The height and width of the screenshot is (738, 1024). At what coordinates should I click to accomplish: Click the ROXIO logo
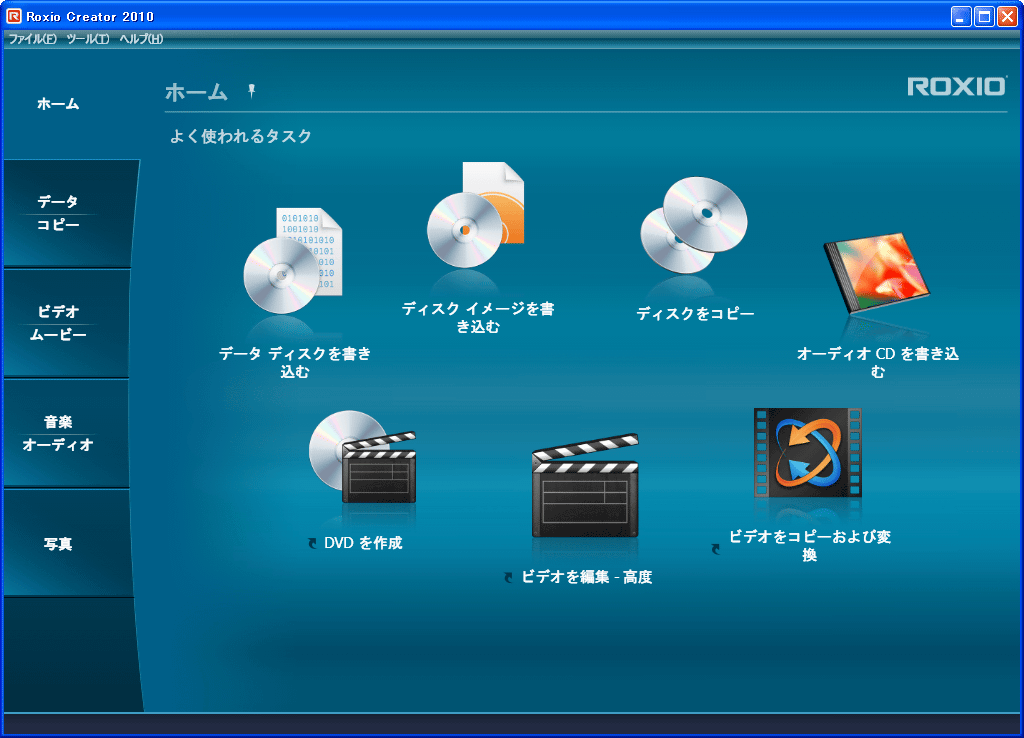[957, 86]
